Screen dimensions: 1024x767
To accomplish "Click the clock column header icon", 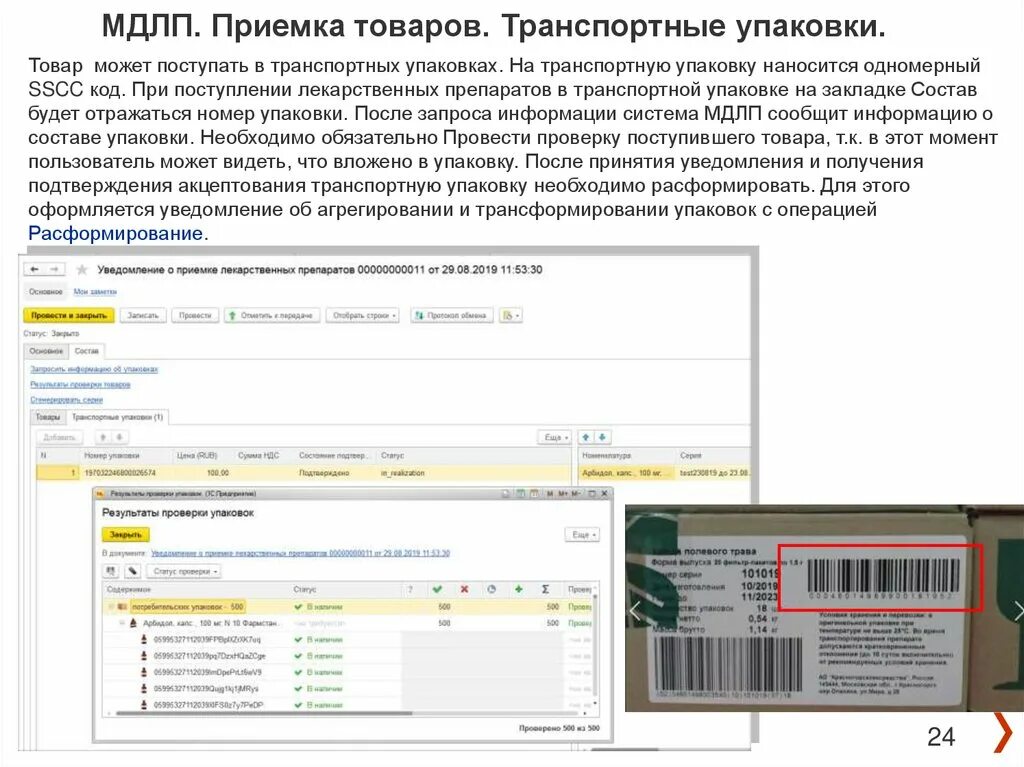I will point(491,589).
